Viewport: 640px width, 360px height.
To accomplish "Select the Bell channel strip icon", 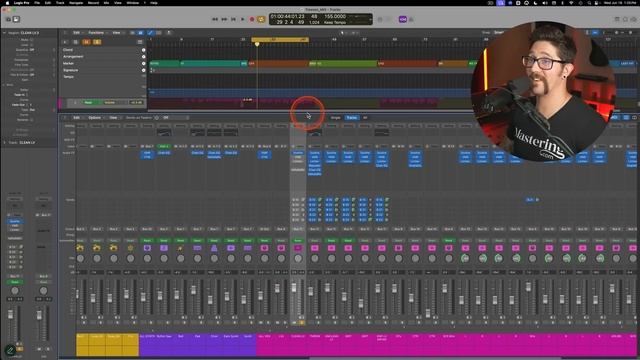I will pos(180,248).
